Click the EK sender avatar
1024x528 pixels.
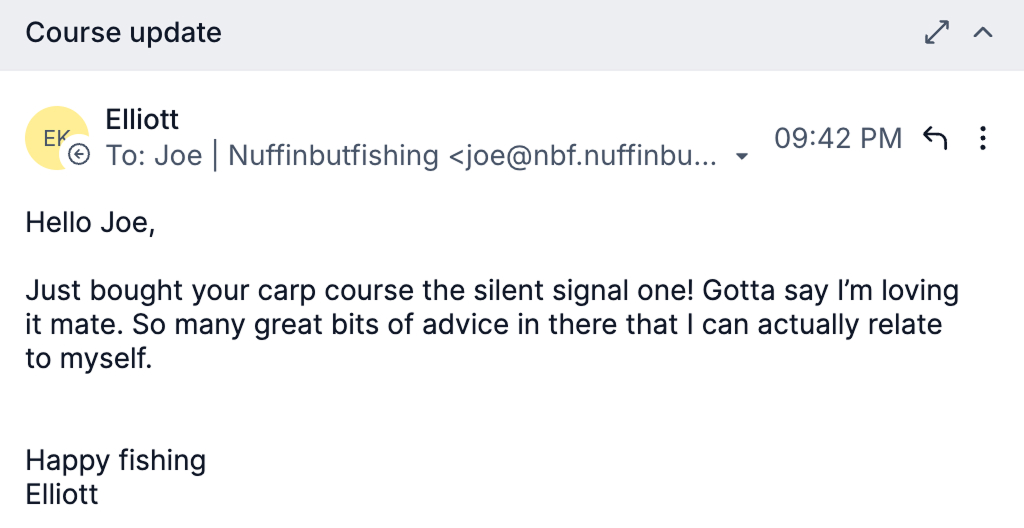point(56,138)
